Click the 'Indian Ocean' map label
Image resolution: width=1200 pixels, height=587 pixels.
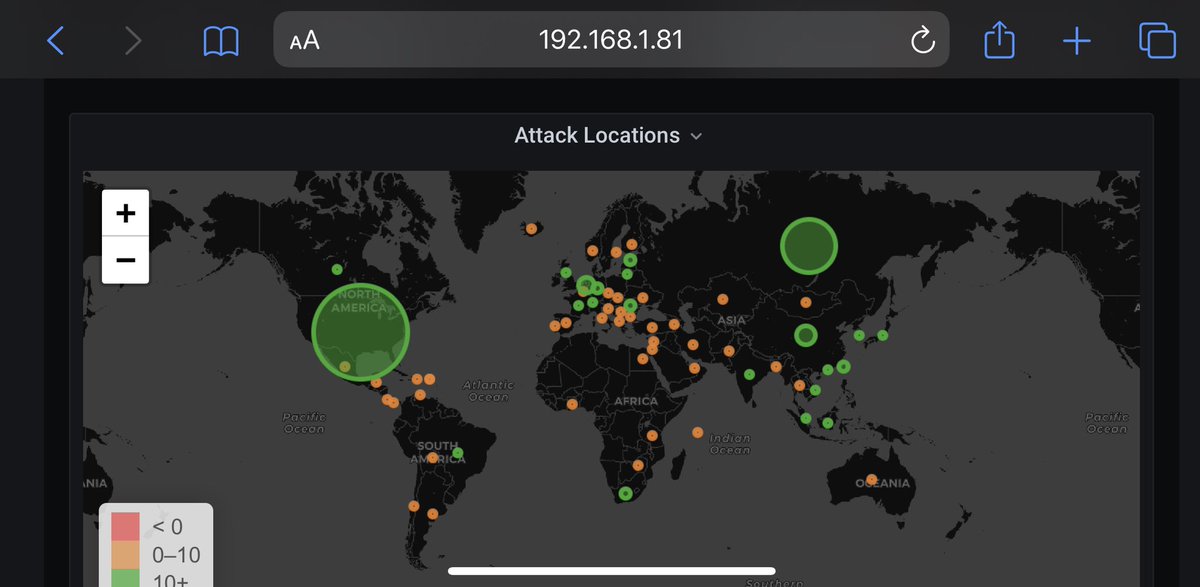[x=729, y=444]
